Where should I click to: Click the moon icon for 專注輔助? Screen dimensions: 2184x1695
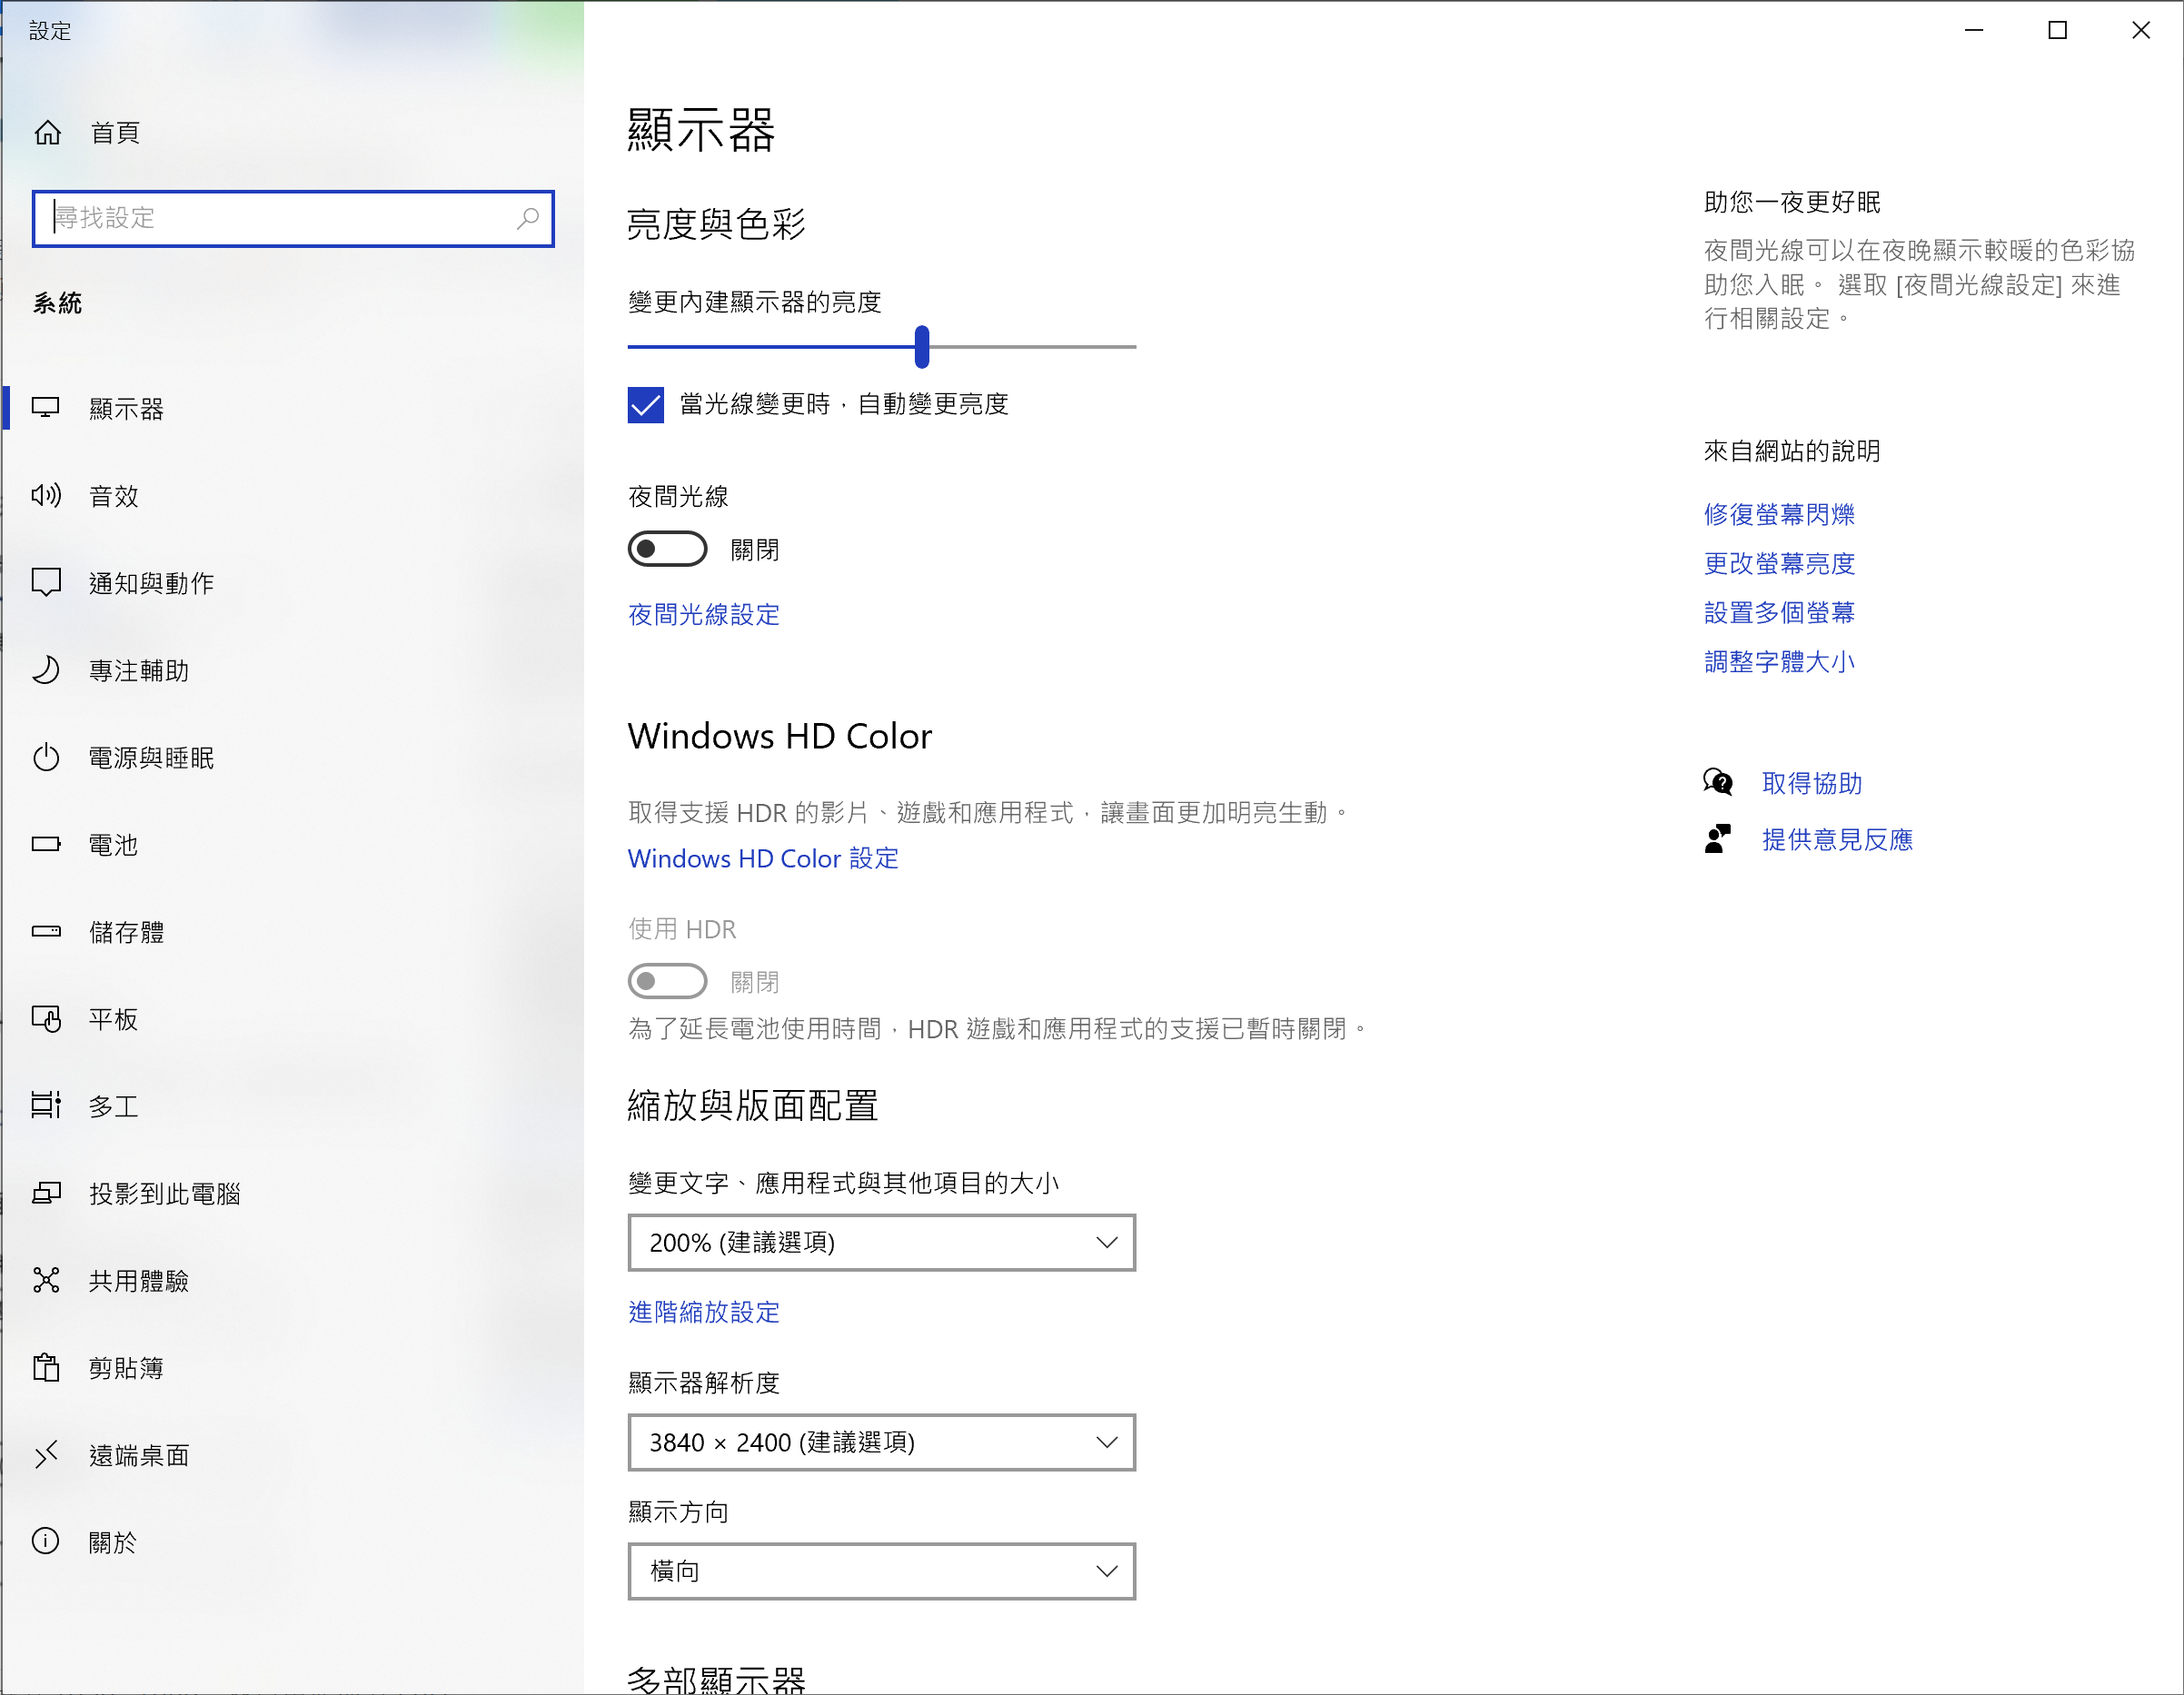[x=46, y=670]
